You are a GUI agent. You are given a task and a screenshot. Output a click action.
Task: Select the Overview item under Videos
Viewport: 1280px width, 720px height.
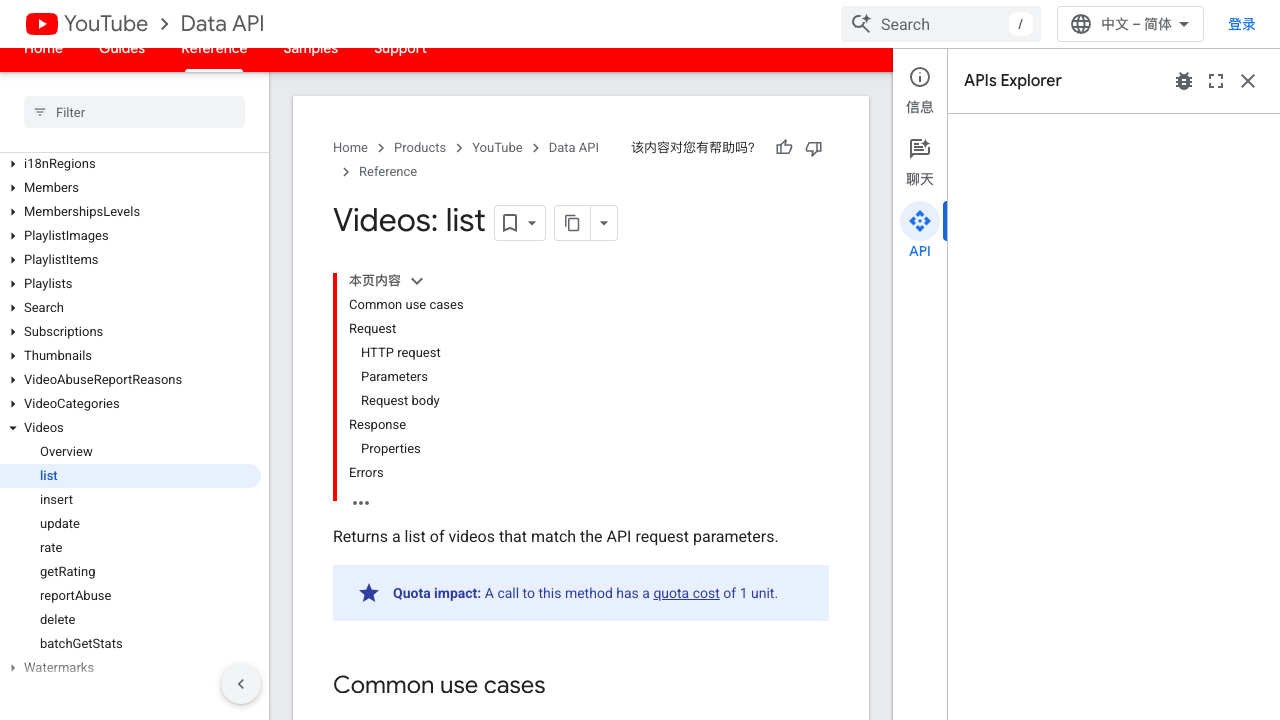click(66, 452)
